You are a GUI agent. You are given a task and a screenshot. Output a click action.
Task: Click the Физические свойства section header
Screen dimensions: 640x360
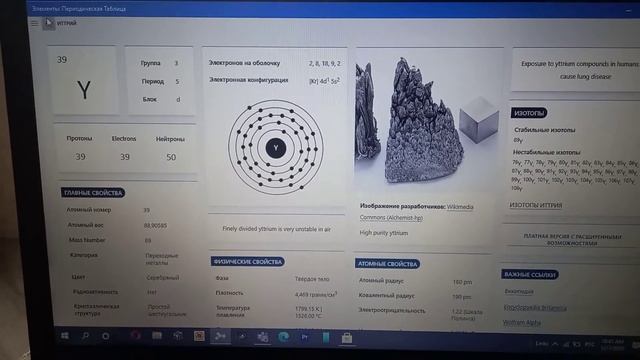(248, 262)
